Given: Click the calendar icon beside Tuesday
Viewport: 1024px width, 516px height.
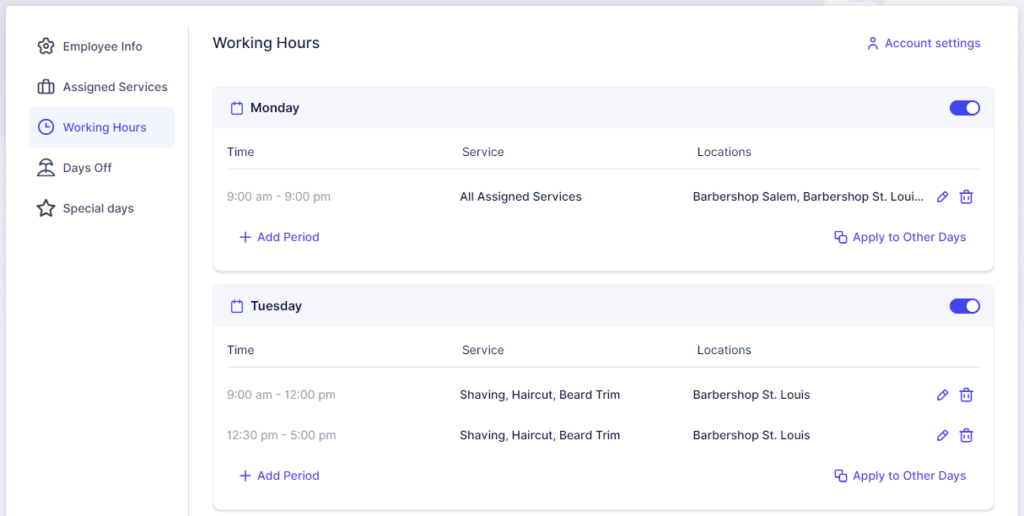Looking at the screenshot, I should point(237,306).
